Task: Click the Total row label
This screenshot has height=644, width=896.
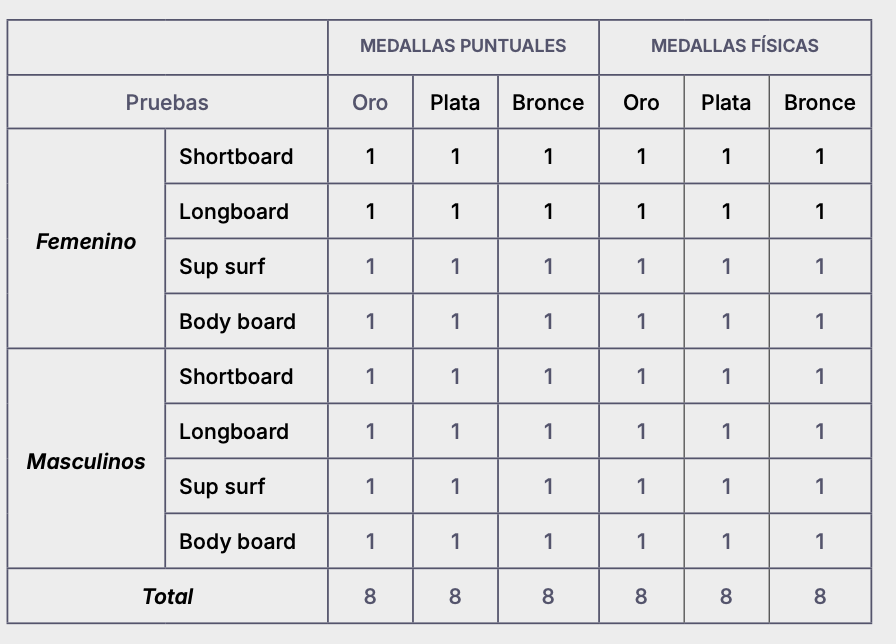Action: [x=168, y=596]
